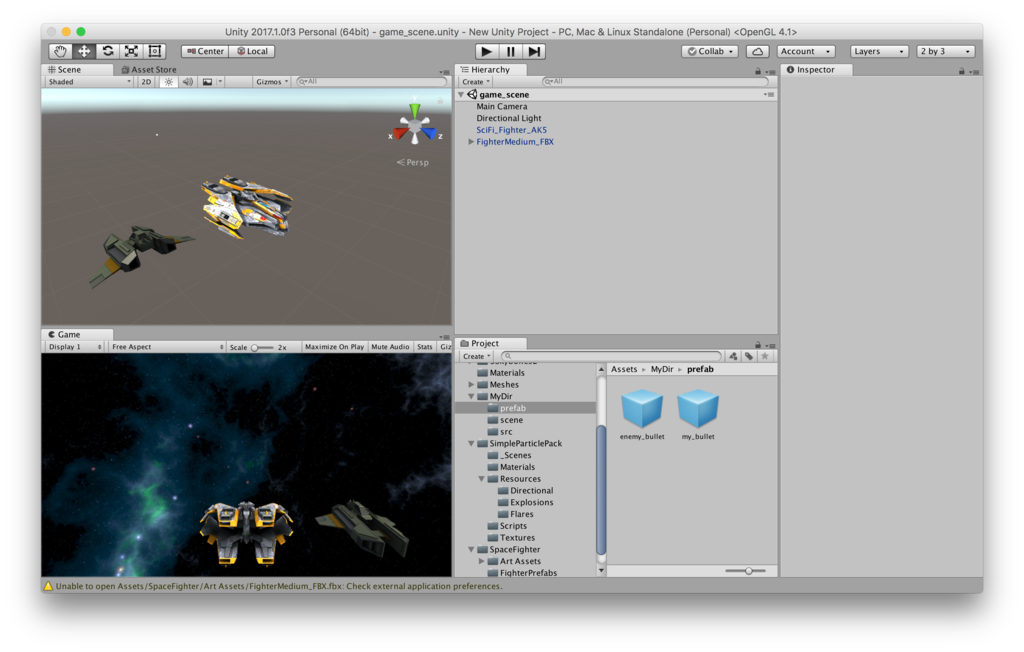
Task: Open the Hierarchy Create menu
Action: click(475, 82)
